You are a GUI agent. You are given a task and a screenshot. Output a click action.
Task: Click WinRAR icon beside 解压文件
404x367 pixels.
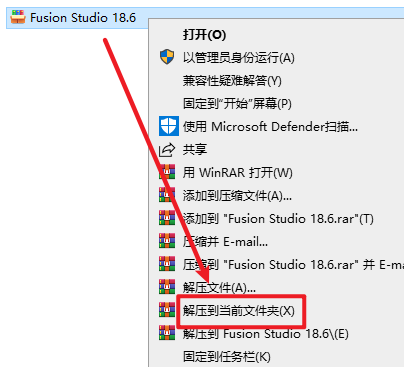167,287
